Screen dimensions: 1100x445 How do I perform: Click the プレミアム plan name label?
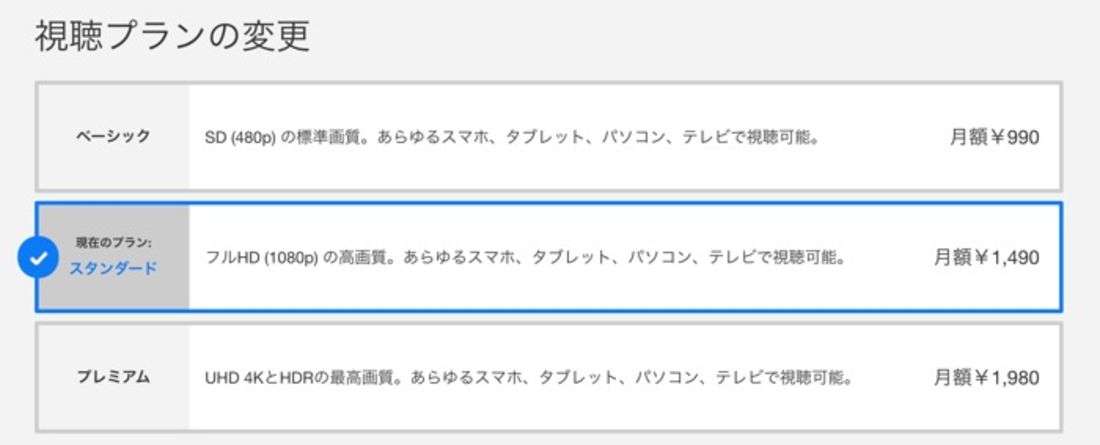113,378
